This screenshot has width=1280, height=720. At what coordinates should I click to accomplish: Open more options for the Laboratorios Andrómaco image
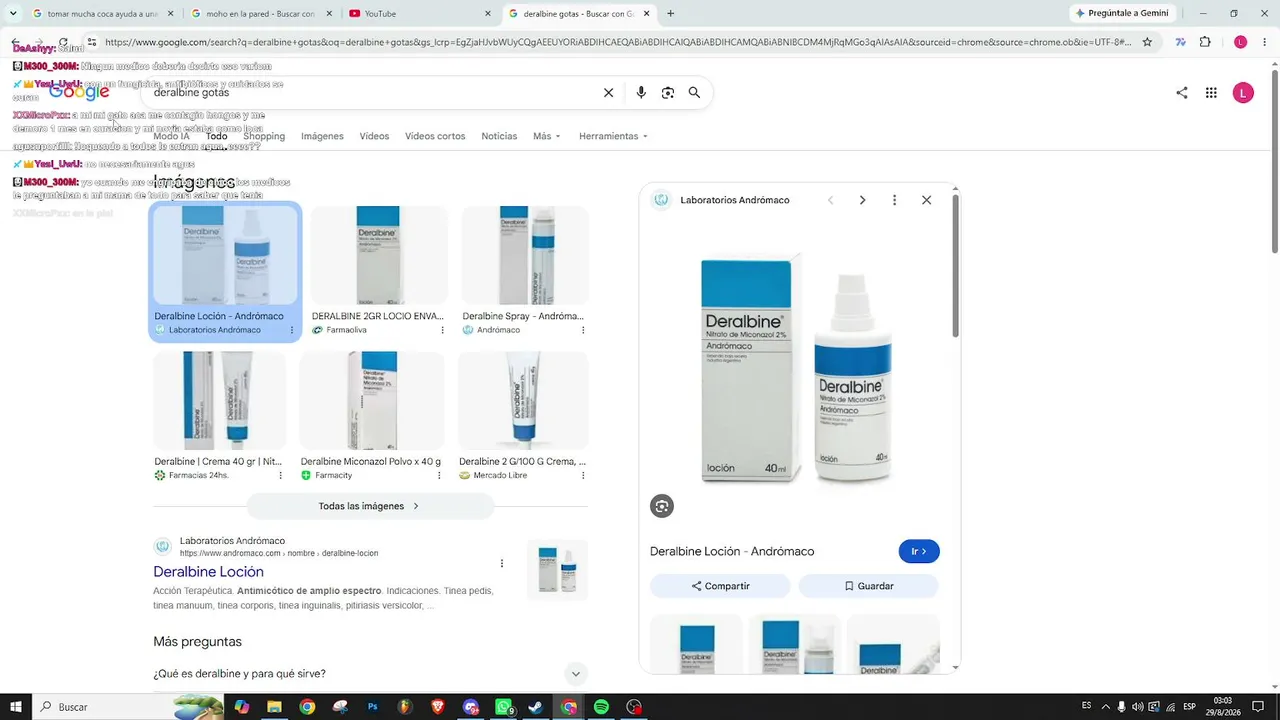point(292,330)
